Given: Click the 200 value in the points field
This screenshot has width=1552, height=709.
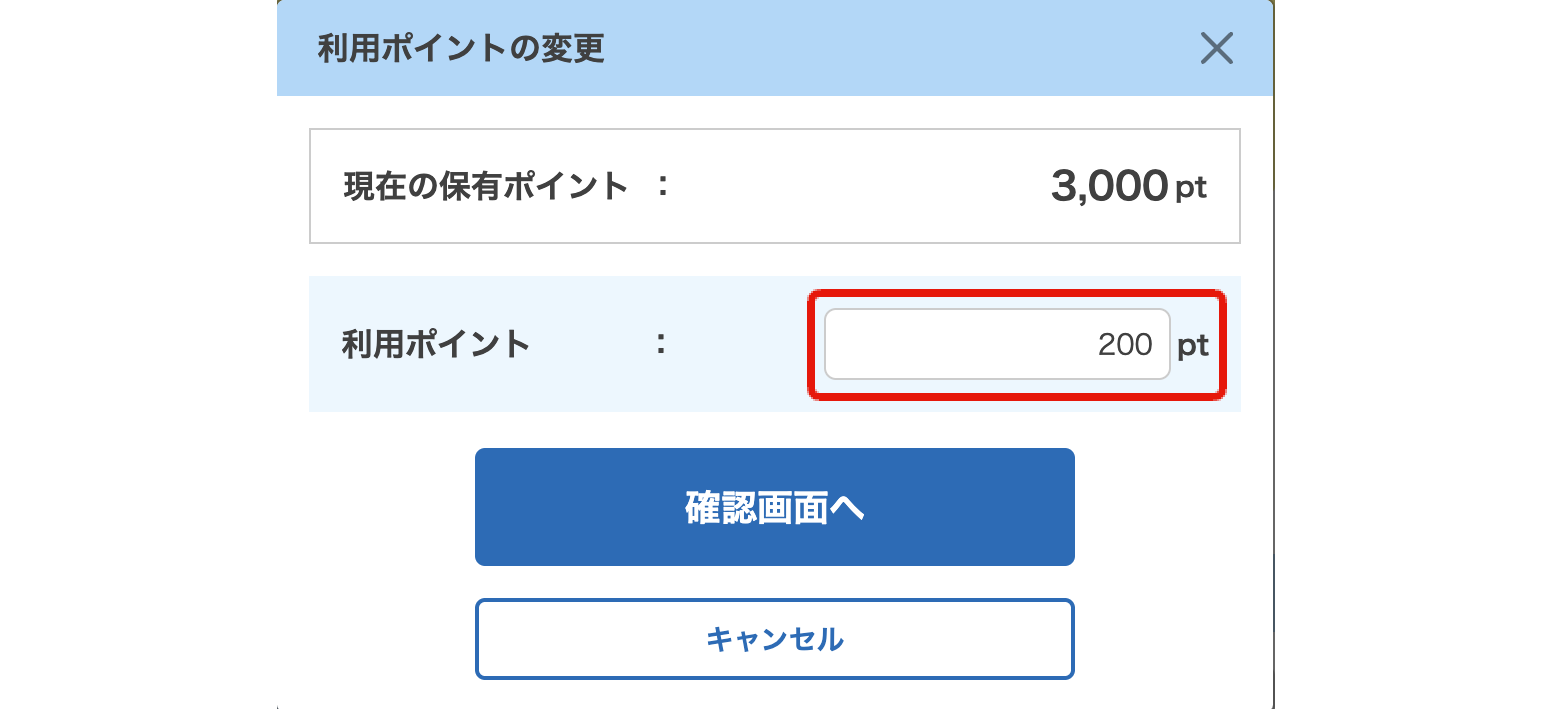Looking at the screenshot, I should coord(1125,345).
